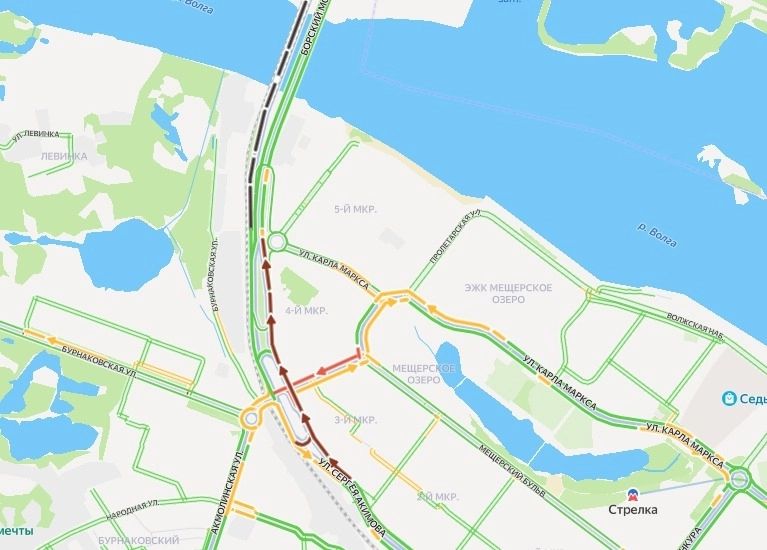Click the orange traffic arrow on Бурнаковская ул.
This screenshot has height=550, width=767.
point(51,339)
